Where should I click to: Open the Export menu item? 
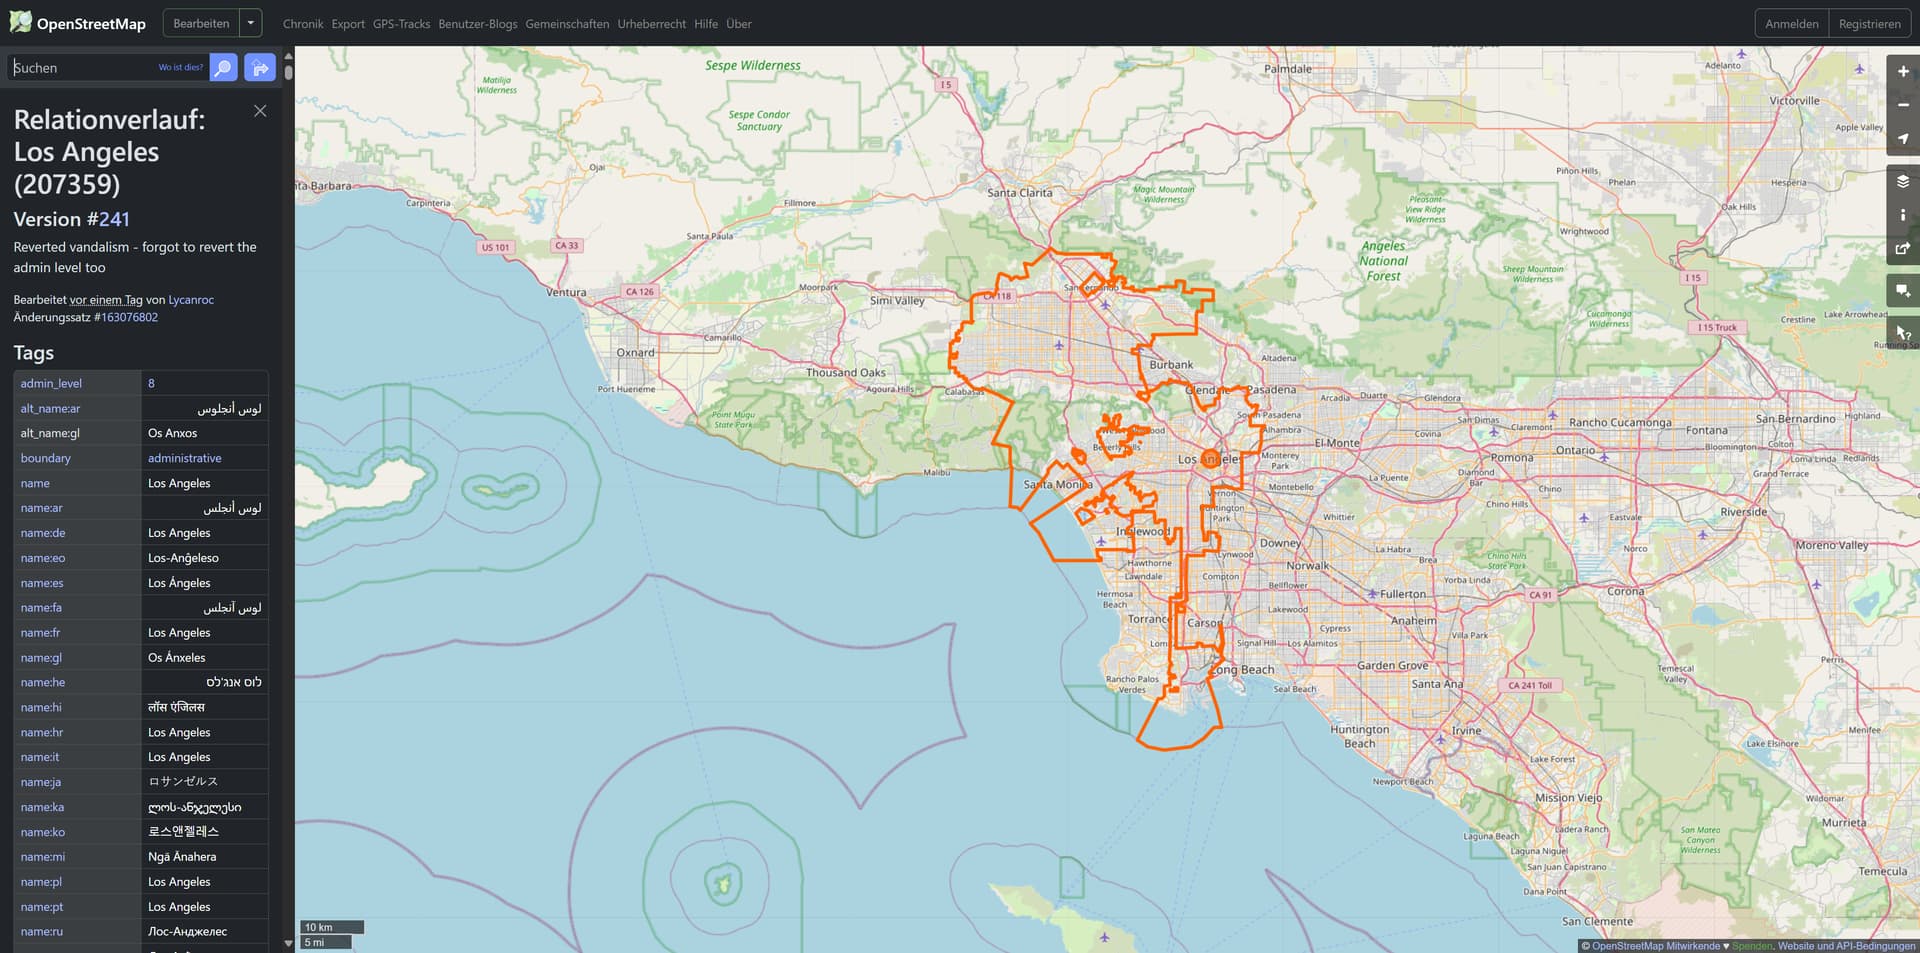(348, 24)
